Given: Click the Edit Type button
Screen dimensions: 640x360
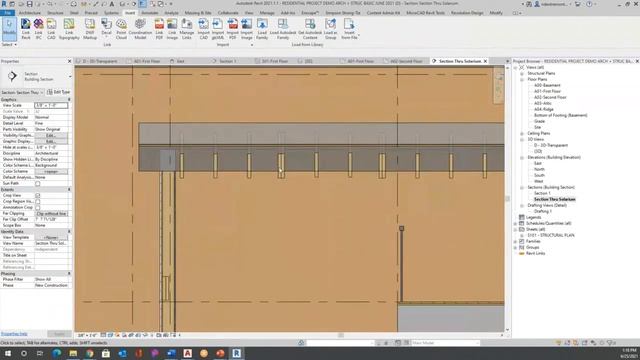Looking at the screenshot, I should pyautogui.click(x=59, y=92).
